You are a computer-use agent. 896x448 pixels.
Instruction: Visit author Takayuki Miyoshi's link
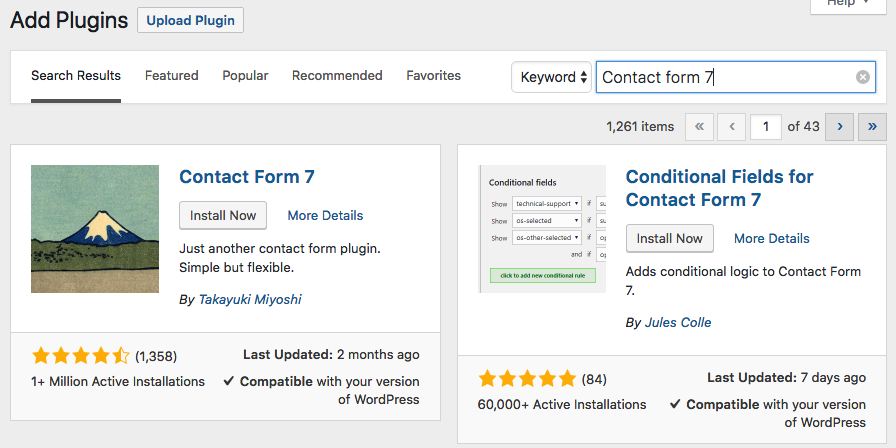pos(250,299)
